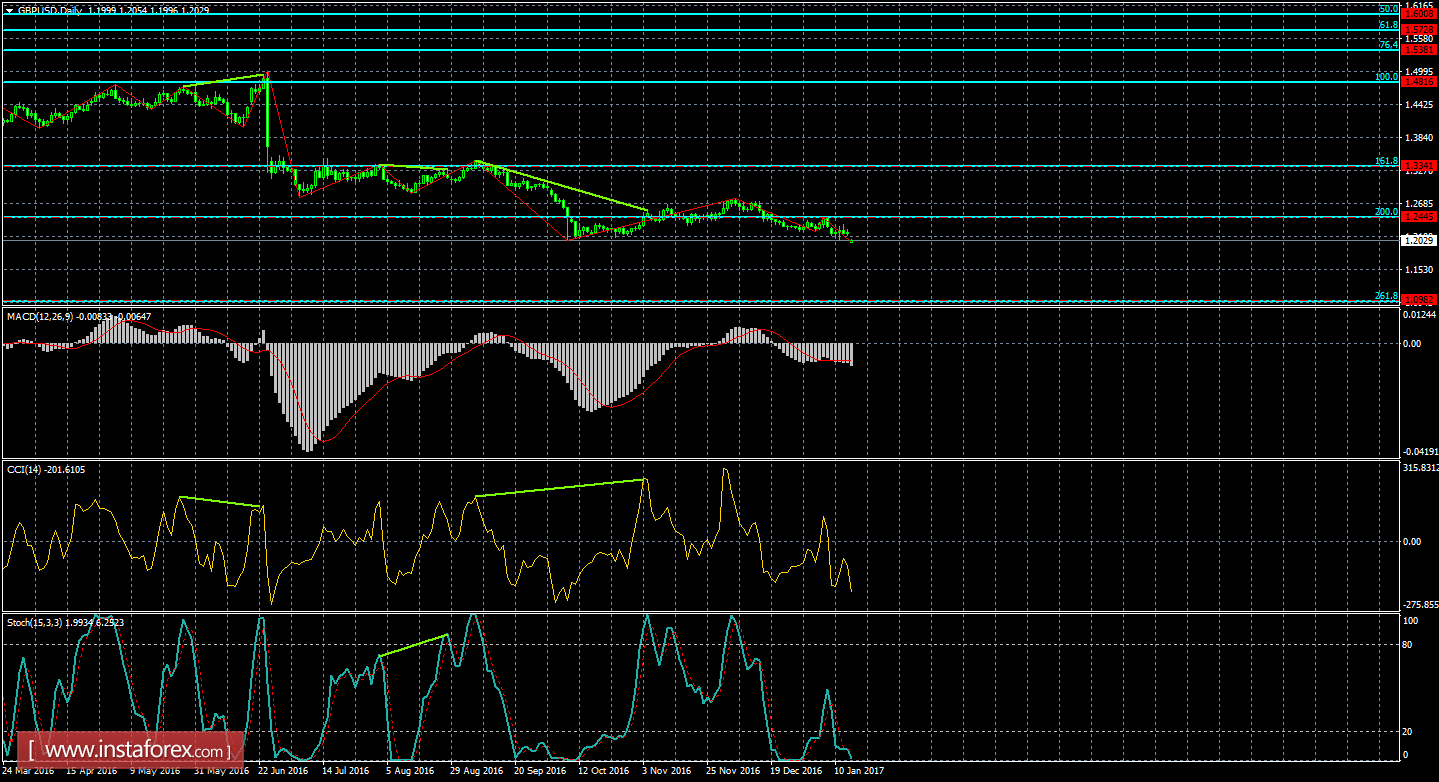Click the 1.2445 Fibonacci price tag

click(x=1419, y=216)
